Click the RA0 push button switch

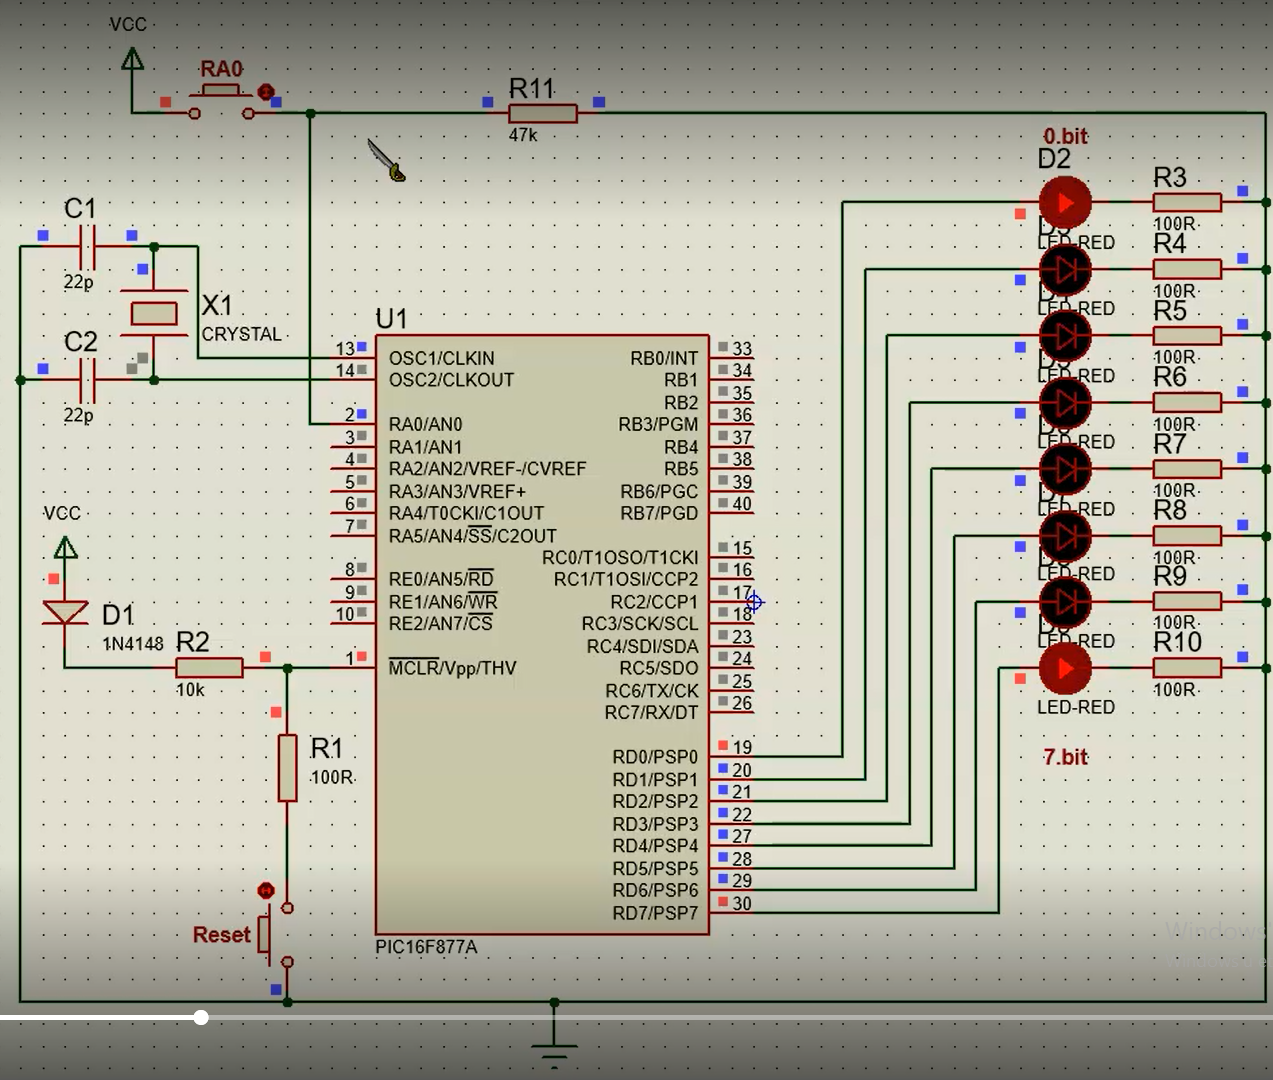[221, 104]
